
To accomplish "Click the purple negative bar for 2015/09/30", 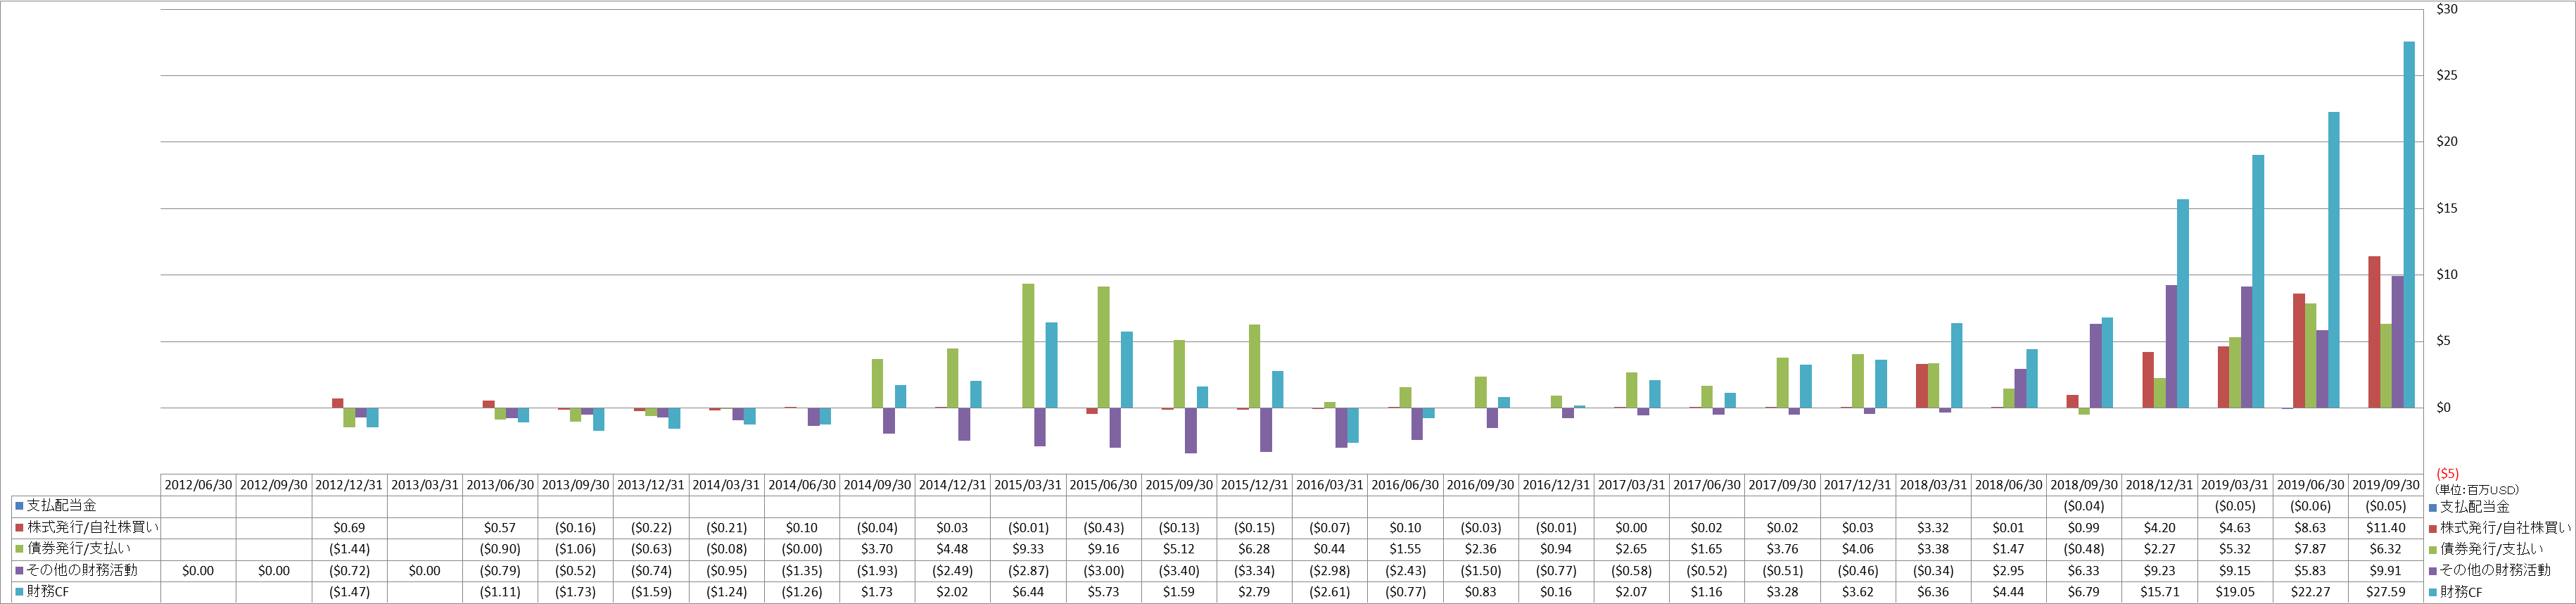I will pyautogui.click(x=1191, y=431).
